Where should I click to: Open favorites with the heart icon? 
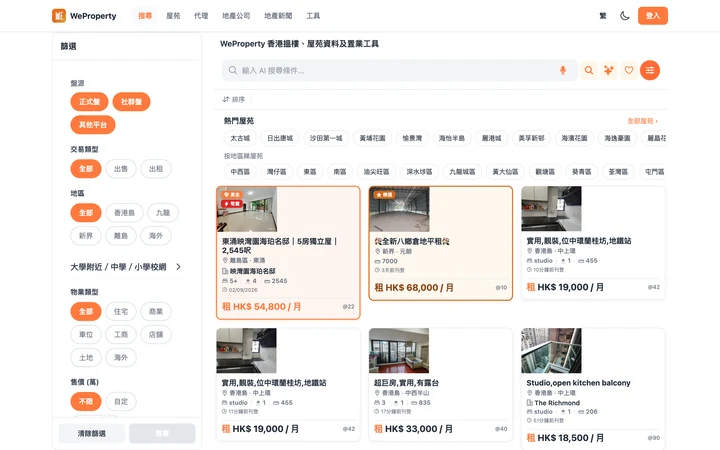tap(629, 70)
